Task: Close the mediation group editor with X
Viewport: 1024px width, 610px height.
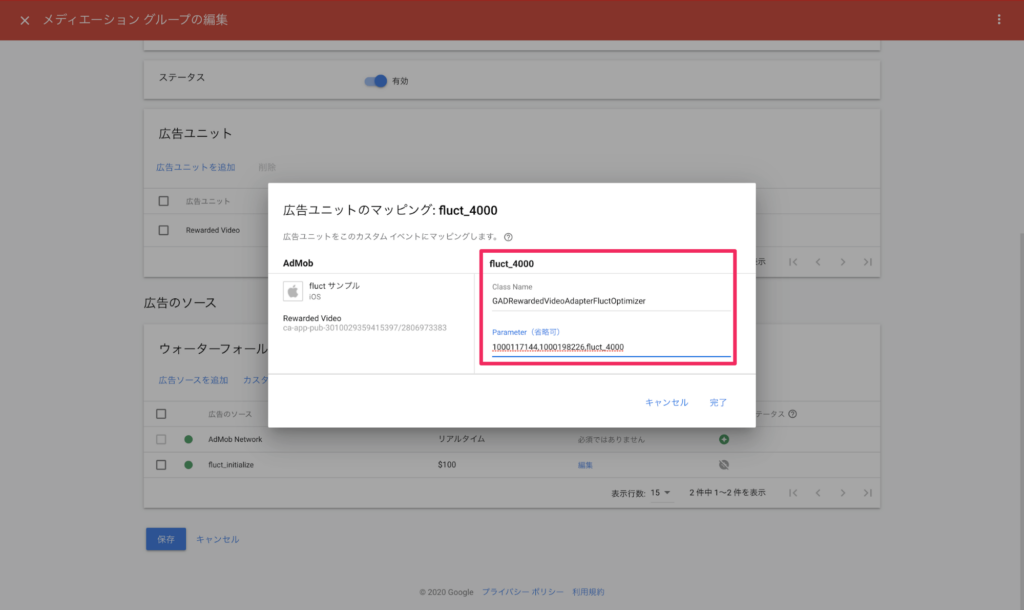Action: [25, 20]
